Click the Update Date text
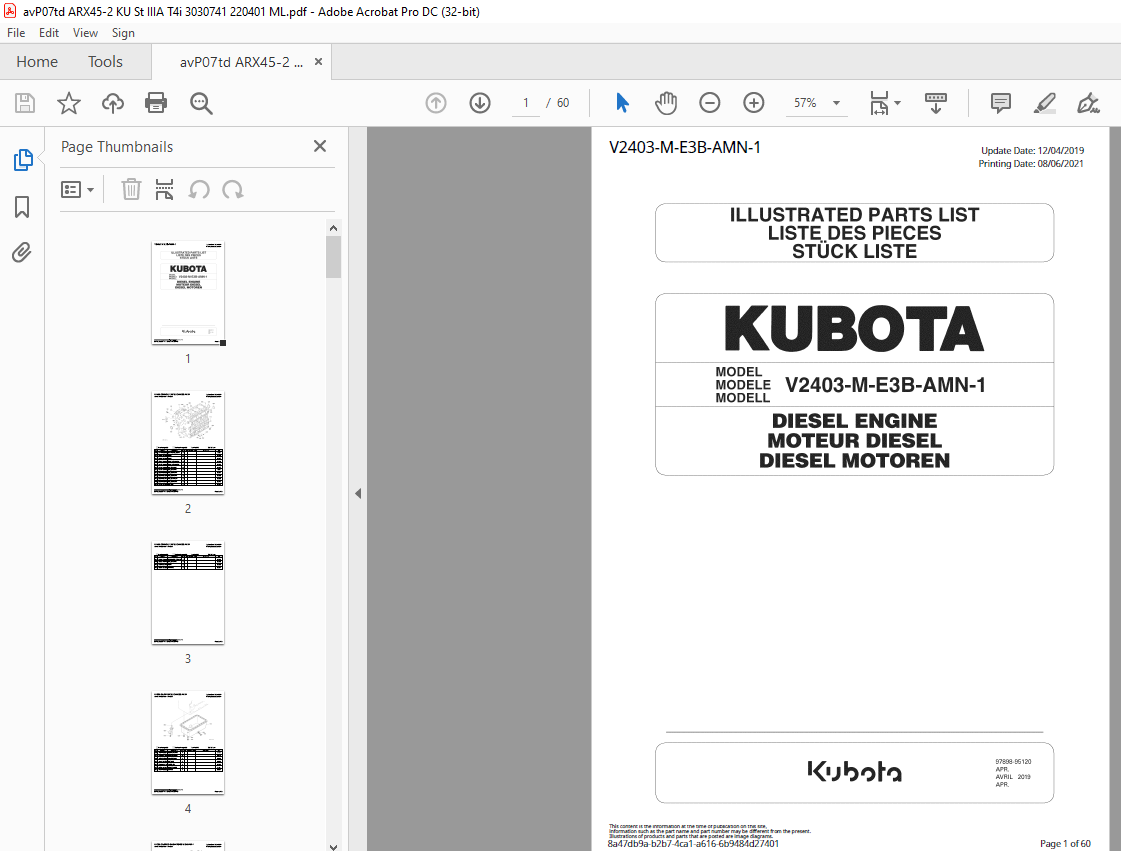The width and height of the screenshot is (1121, 851). point(1032,150)
